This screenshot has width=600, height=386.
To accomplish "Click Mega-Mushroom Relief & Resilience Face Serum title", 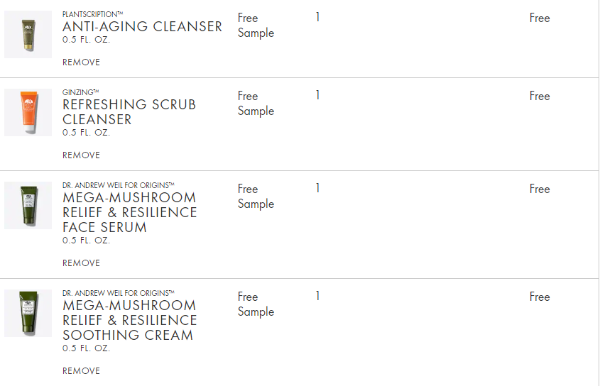I will click(x=130, y=212).
